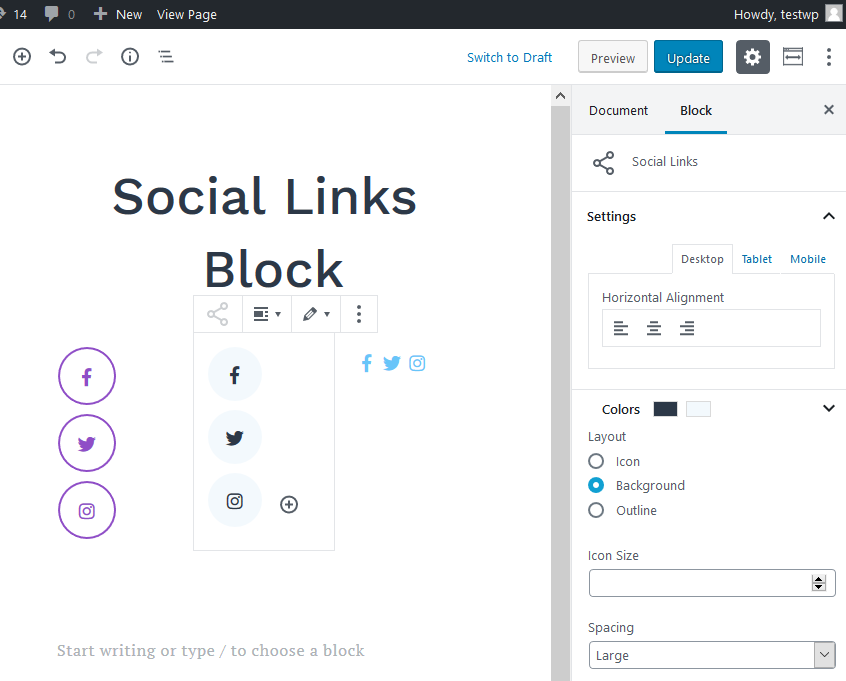Collapse the Settings panel
Viewport: 846px width, 681px height.
(827, 216)
